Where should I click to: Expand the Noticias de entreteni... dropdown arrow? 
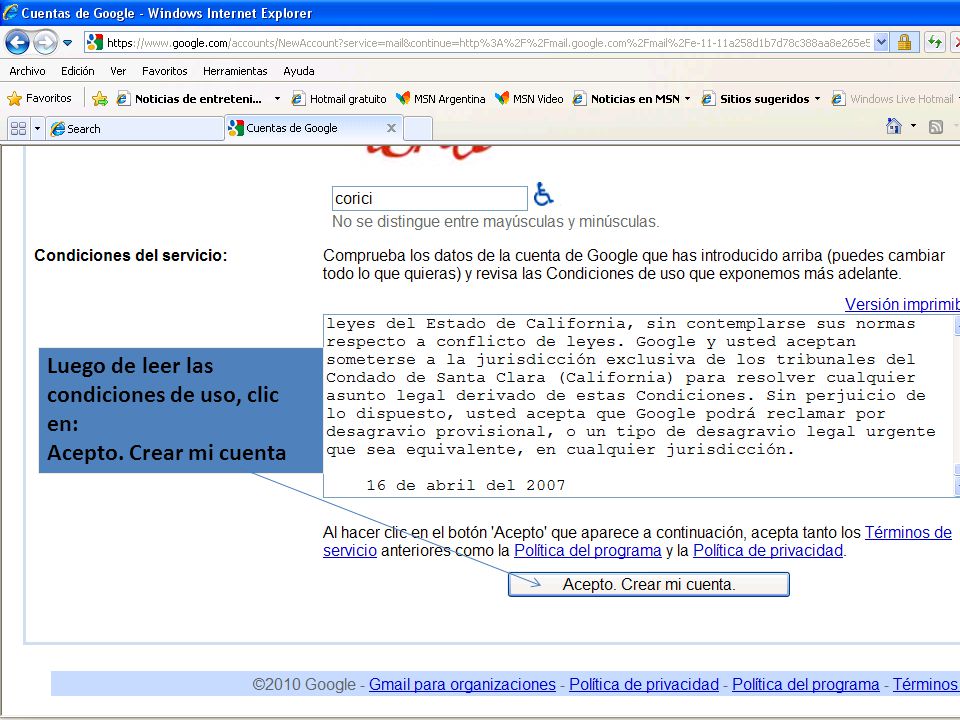click(x=277, y=99)
